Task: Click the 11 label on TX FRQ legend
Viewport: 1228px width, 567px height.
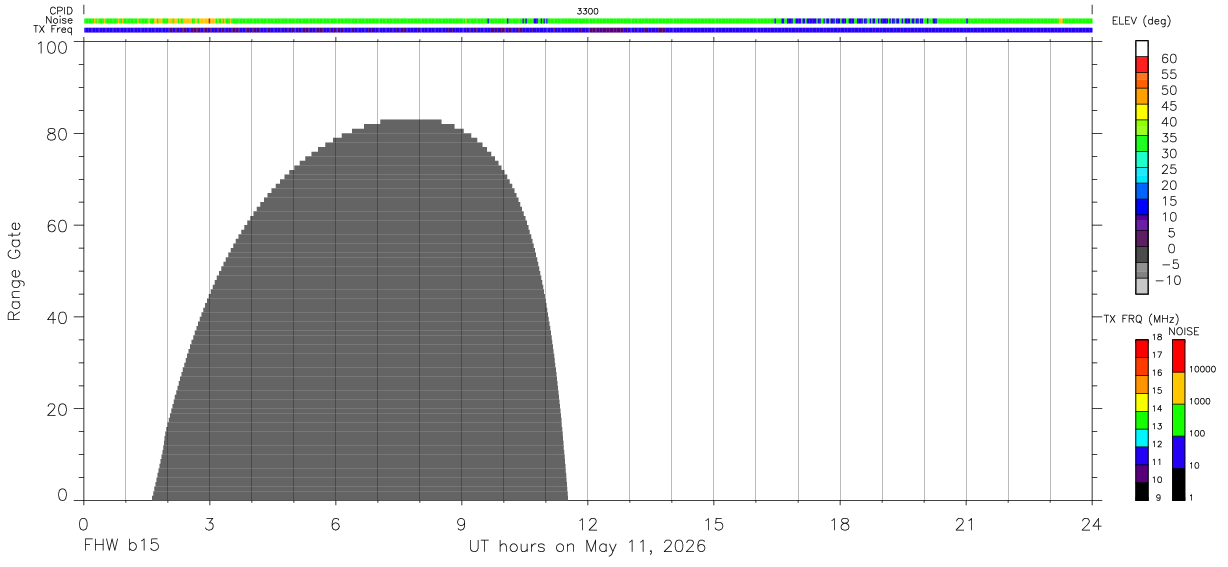Action: [1156, 462]
